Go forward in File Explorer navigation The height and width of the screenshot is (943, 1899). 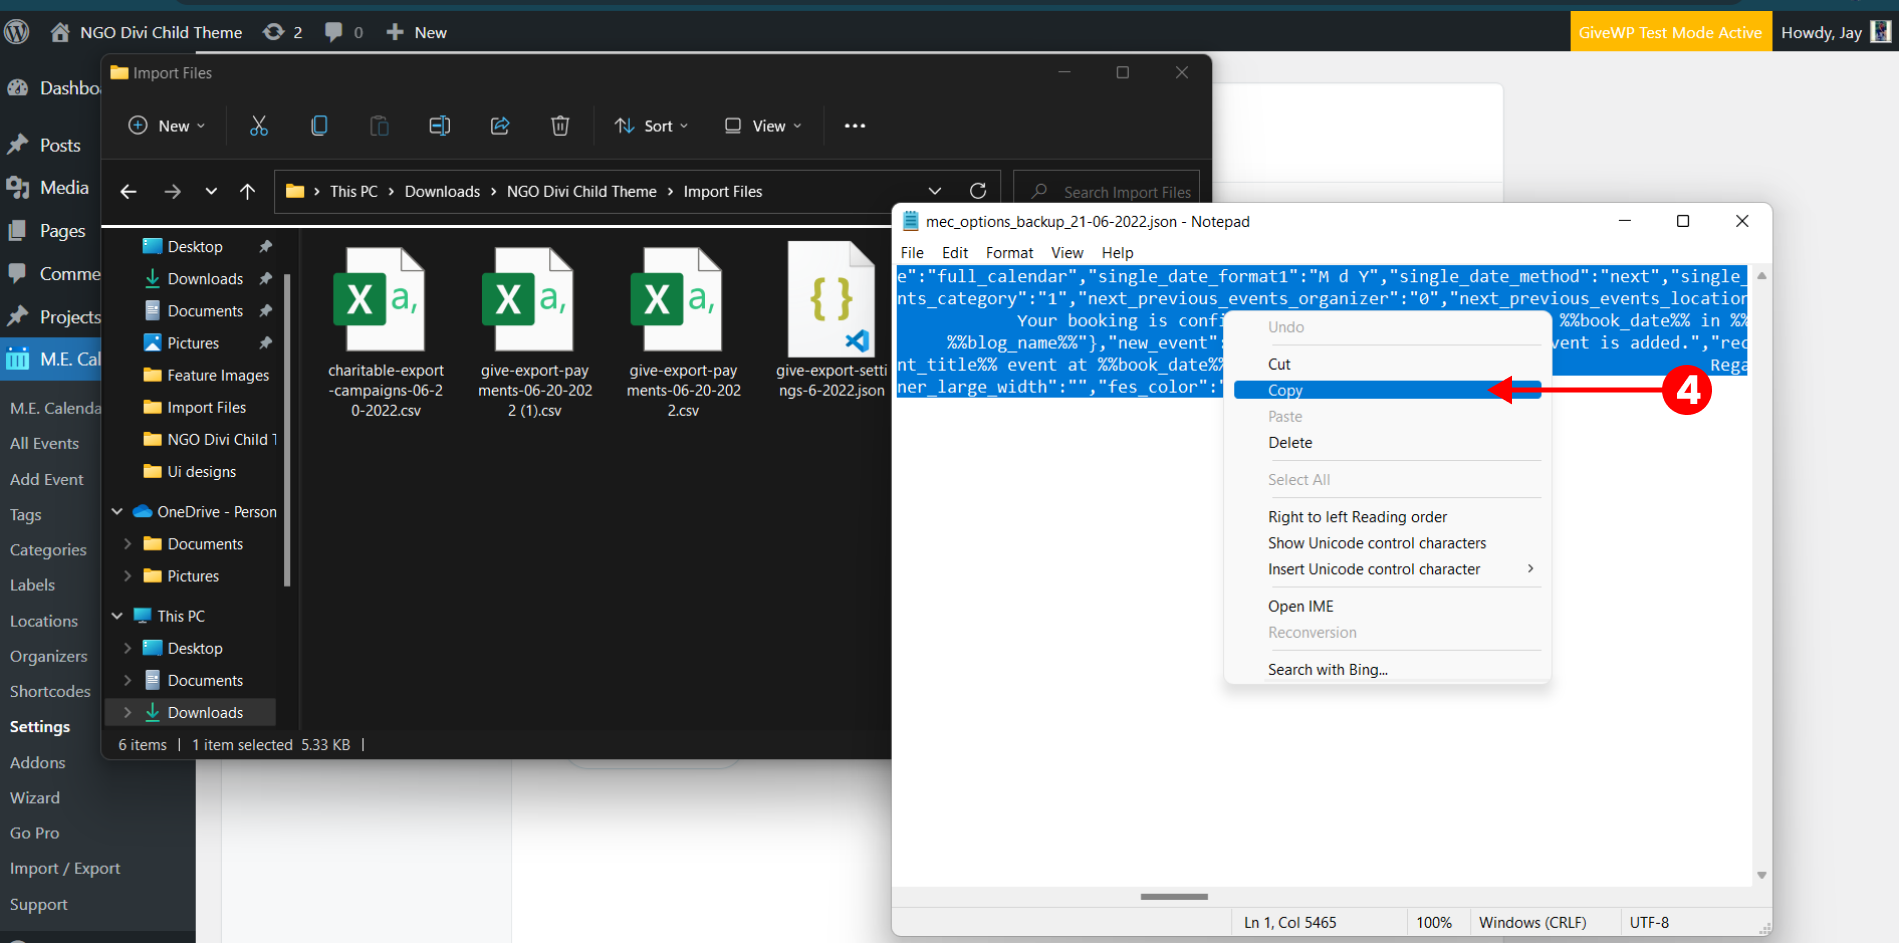(x=172, y=191)
